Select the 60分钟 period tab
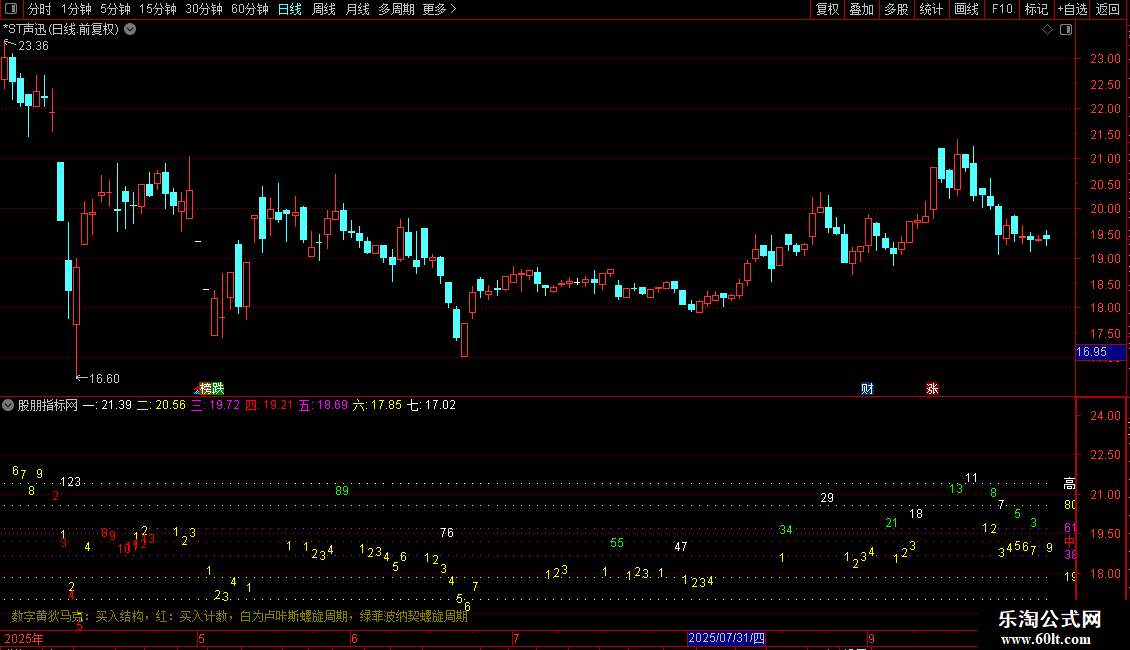 [x=250, y=9]
